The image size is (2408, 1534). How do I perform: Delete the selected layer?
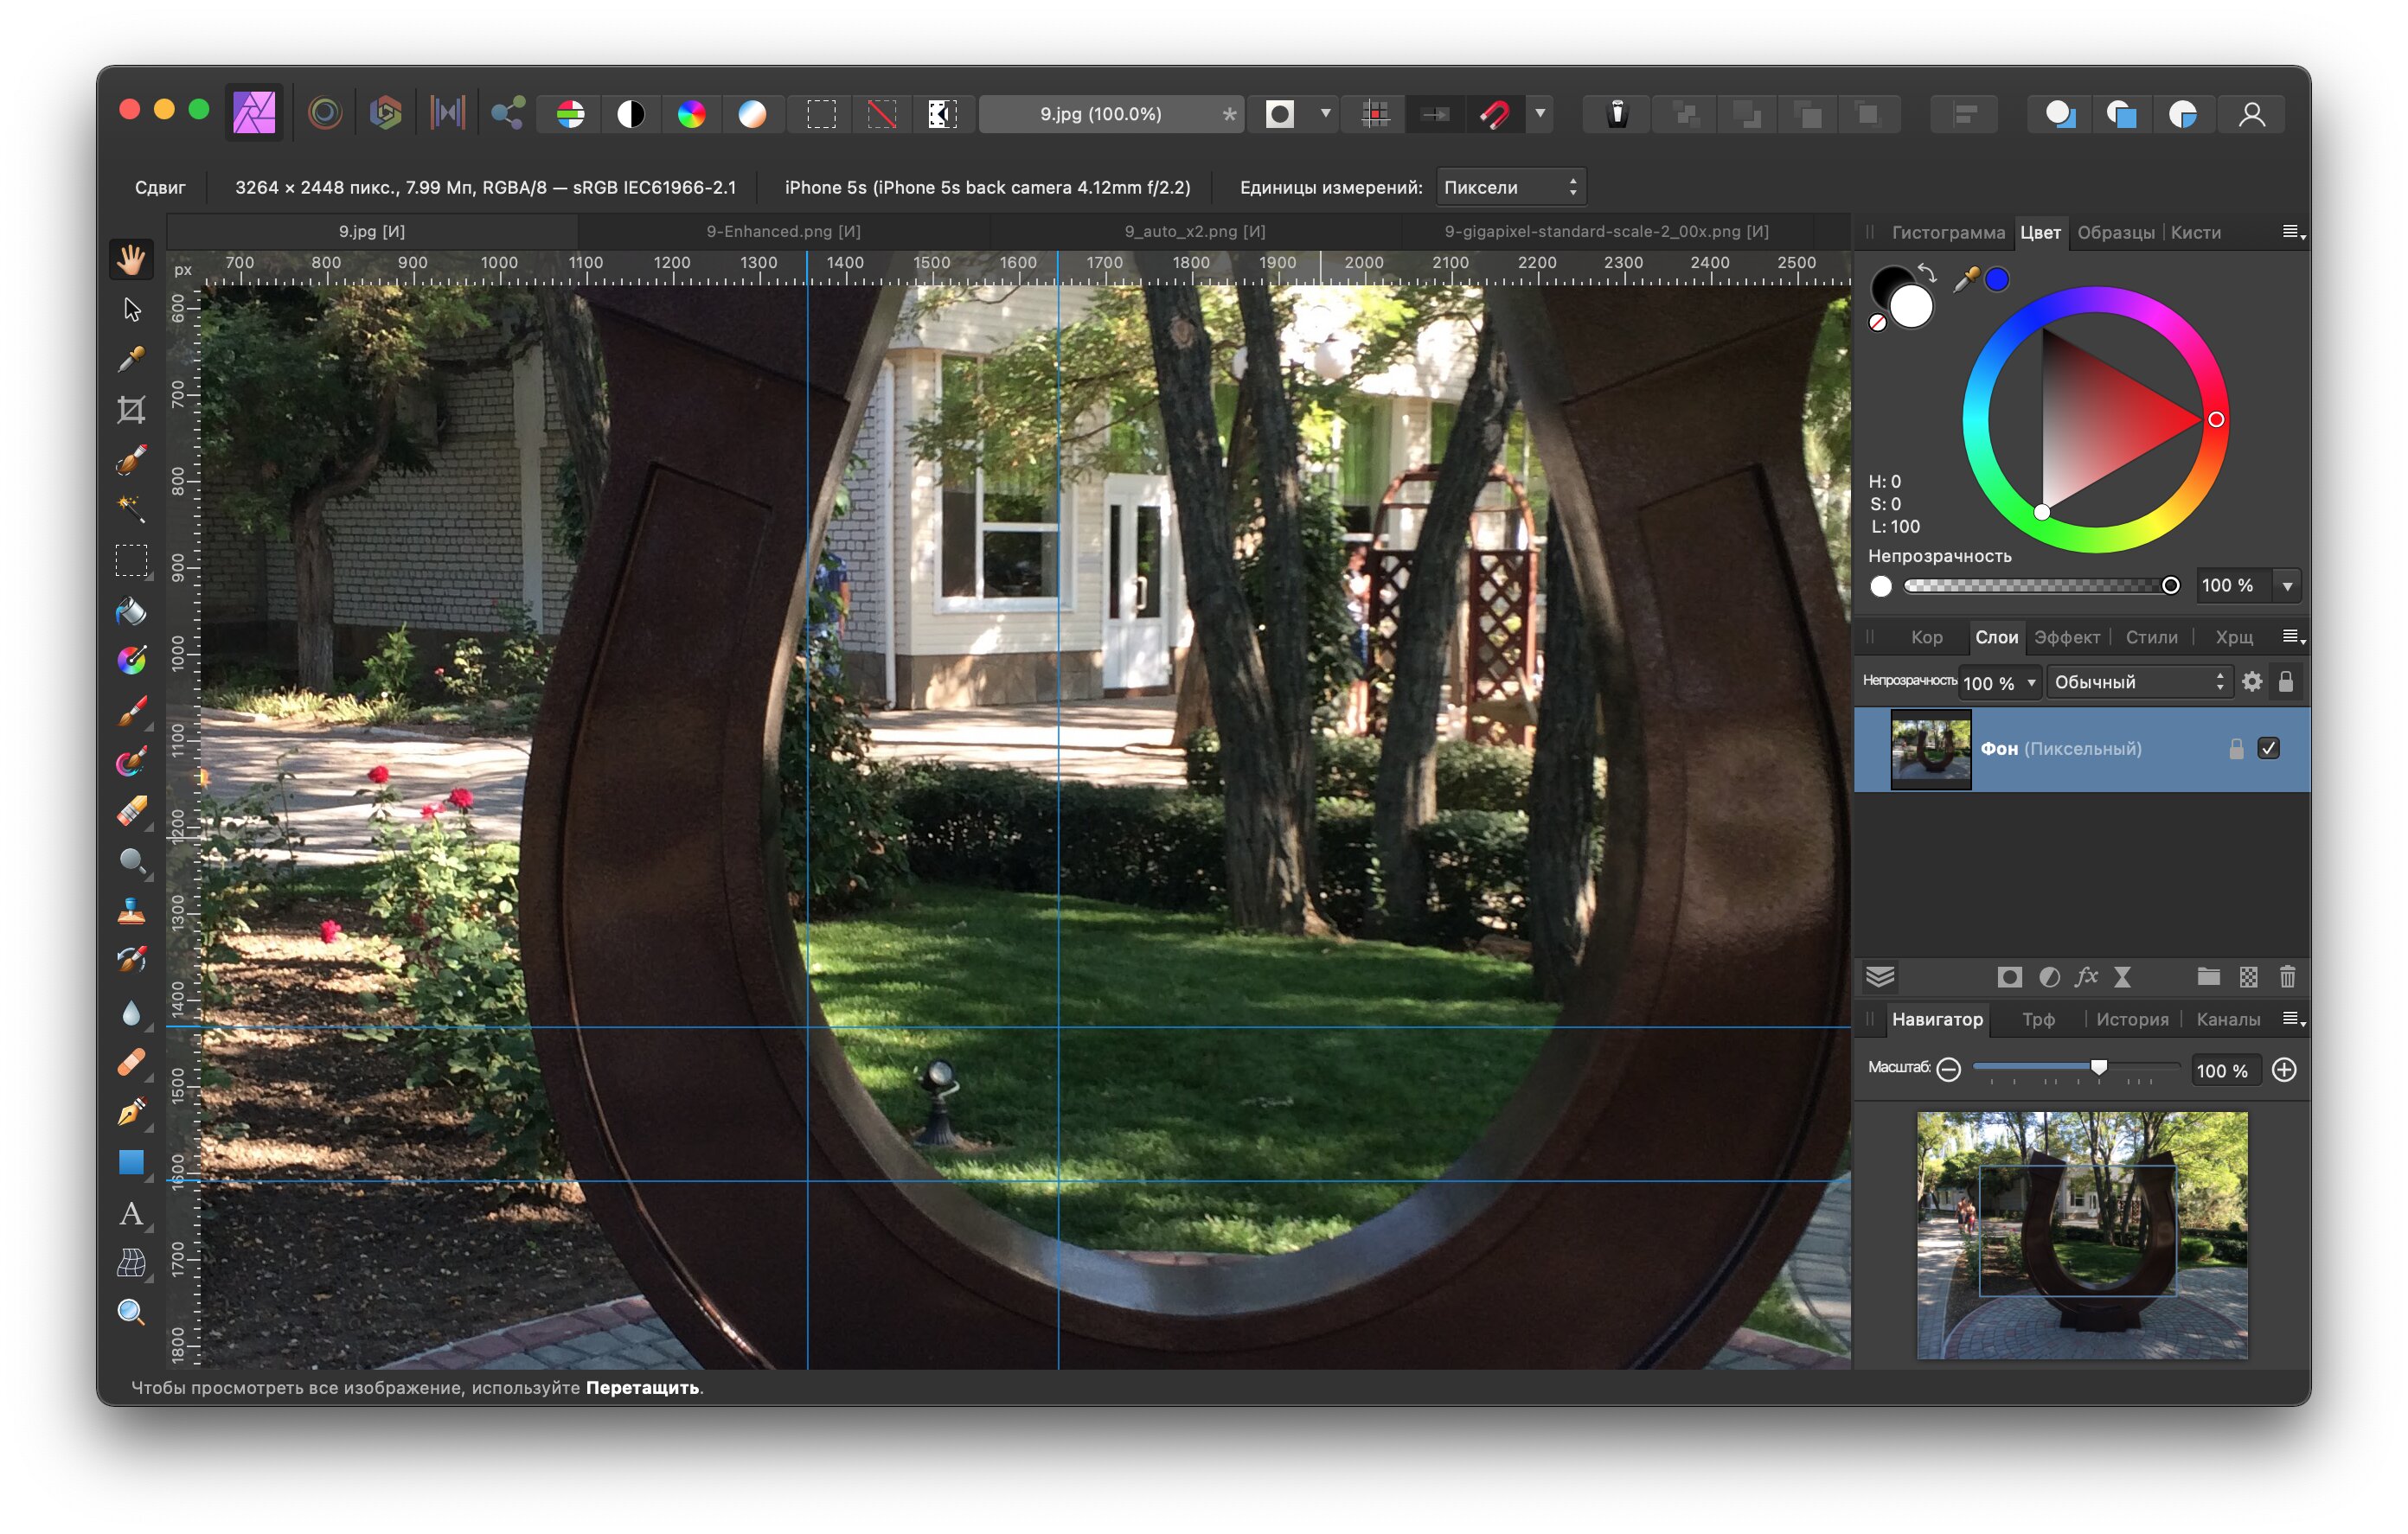click(x=2287, y=977)
